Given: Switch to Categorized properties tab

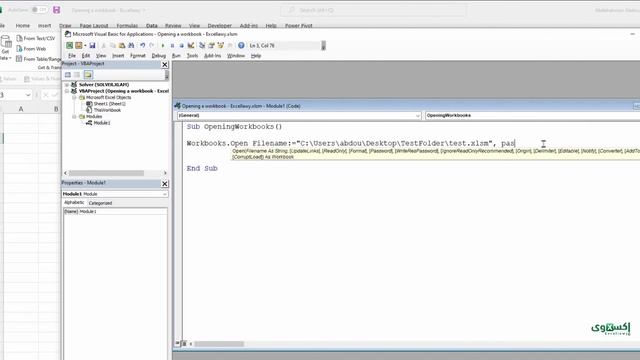Looking at the screenshot, I should coord(100,203).
